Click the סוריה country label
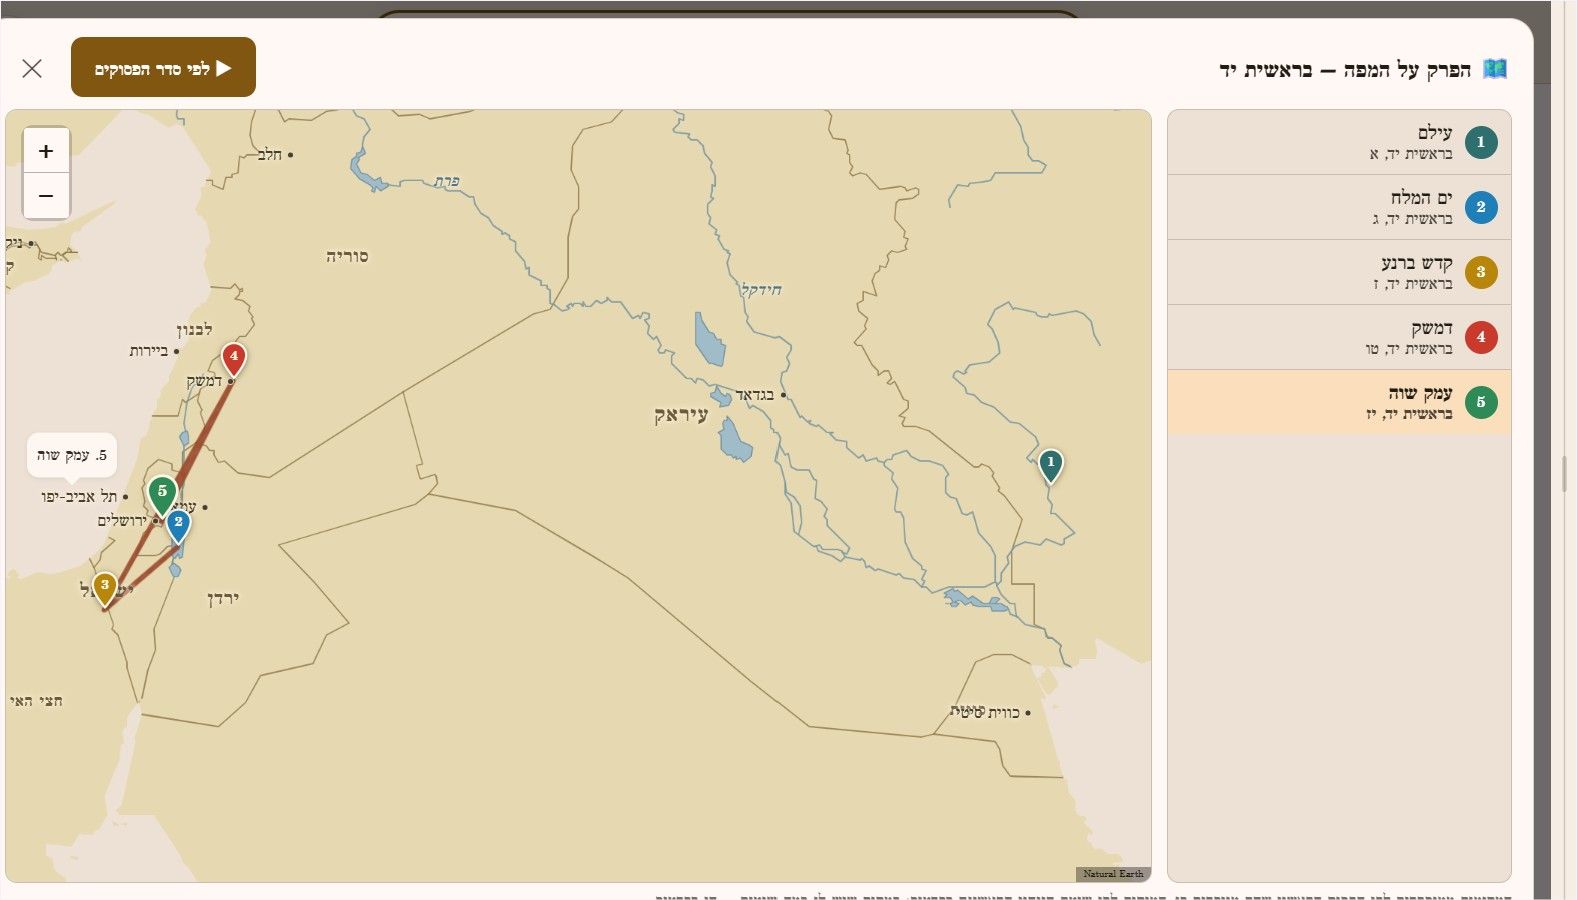This screenshot has width=1577, height=900. pos(347,257)
